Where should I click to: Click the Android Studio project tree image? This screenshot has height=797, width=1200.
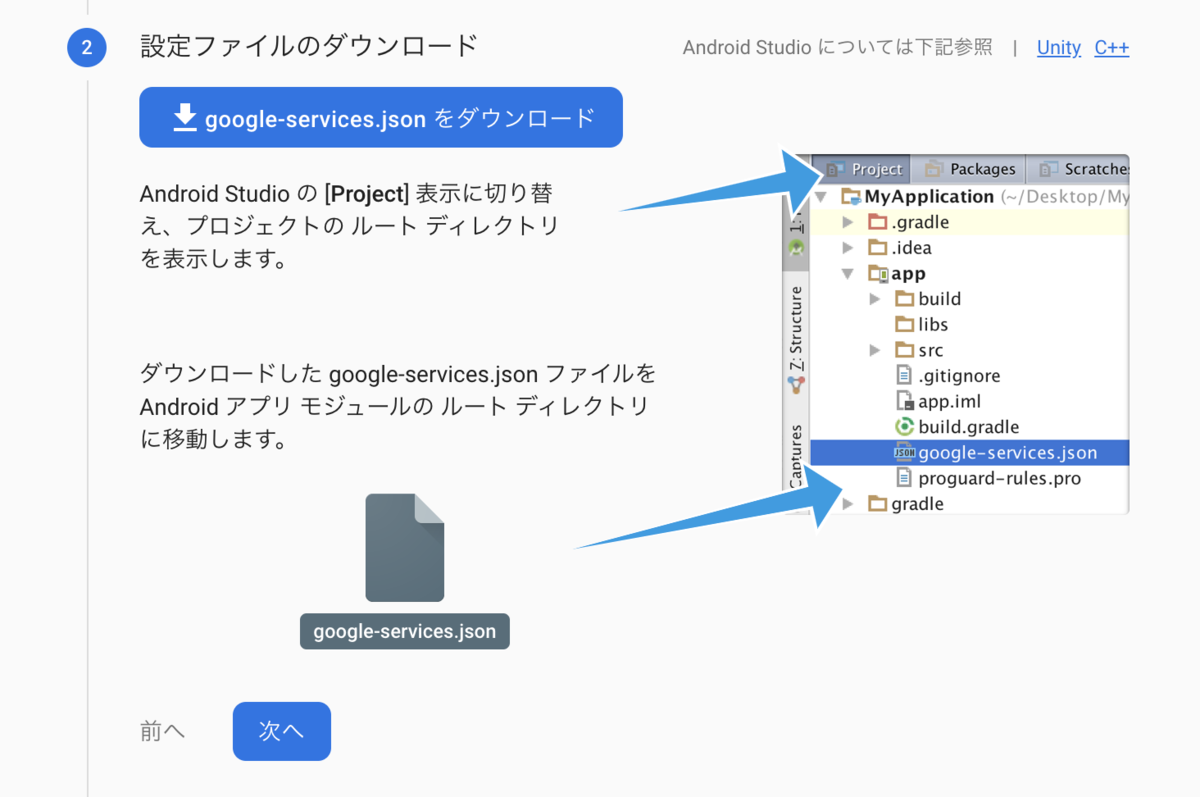[x=956, y=334]
